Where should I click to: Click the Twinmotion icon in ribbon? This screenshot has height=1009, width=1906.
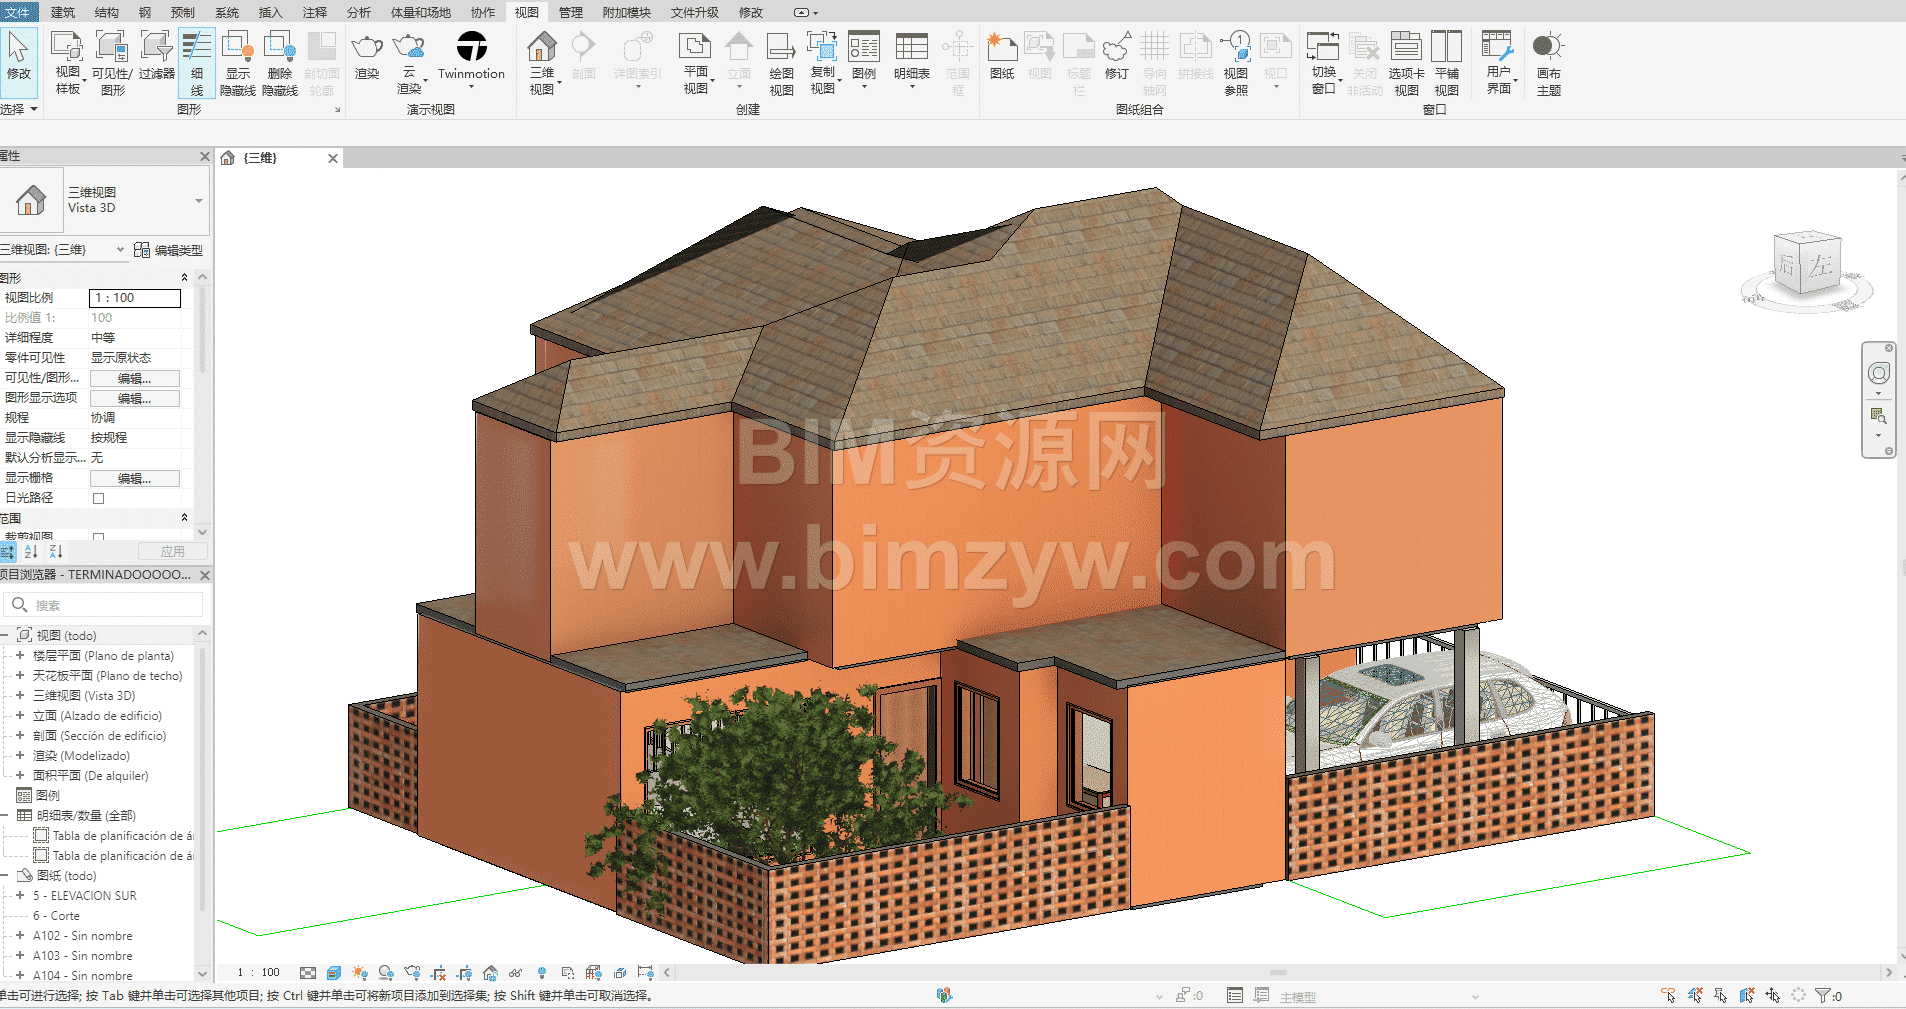click(471, 48)
